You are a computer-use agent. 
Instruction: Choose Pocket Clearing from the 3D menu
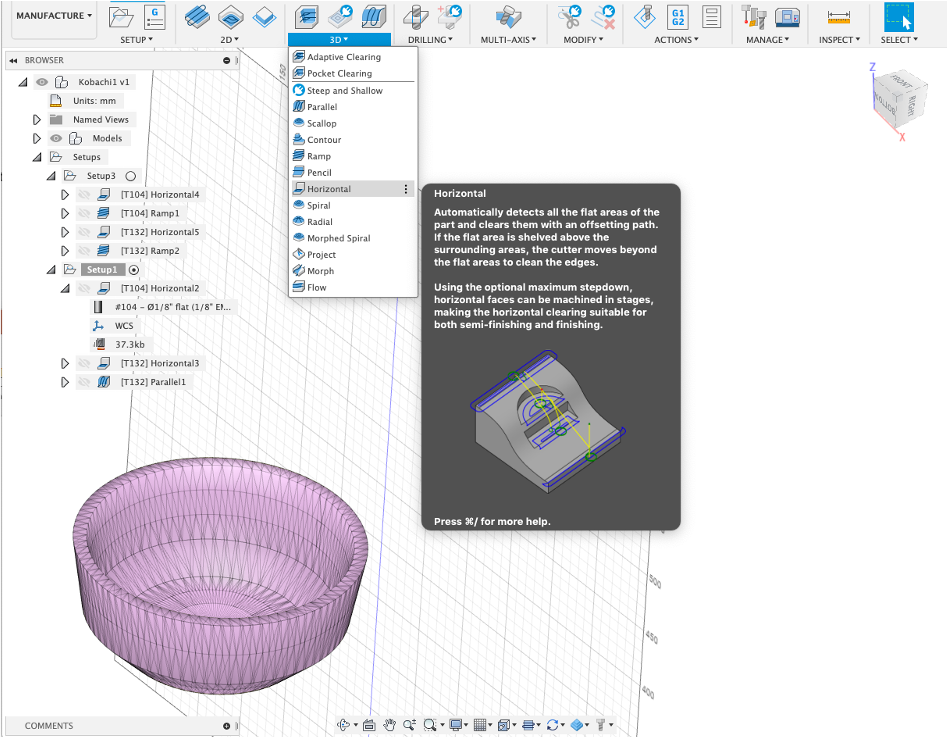353,73
